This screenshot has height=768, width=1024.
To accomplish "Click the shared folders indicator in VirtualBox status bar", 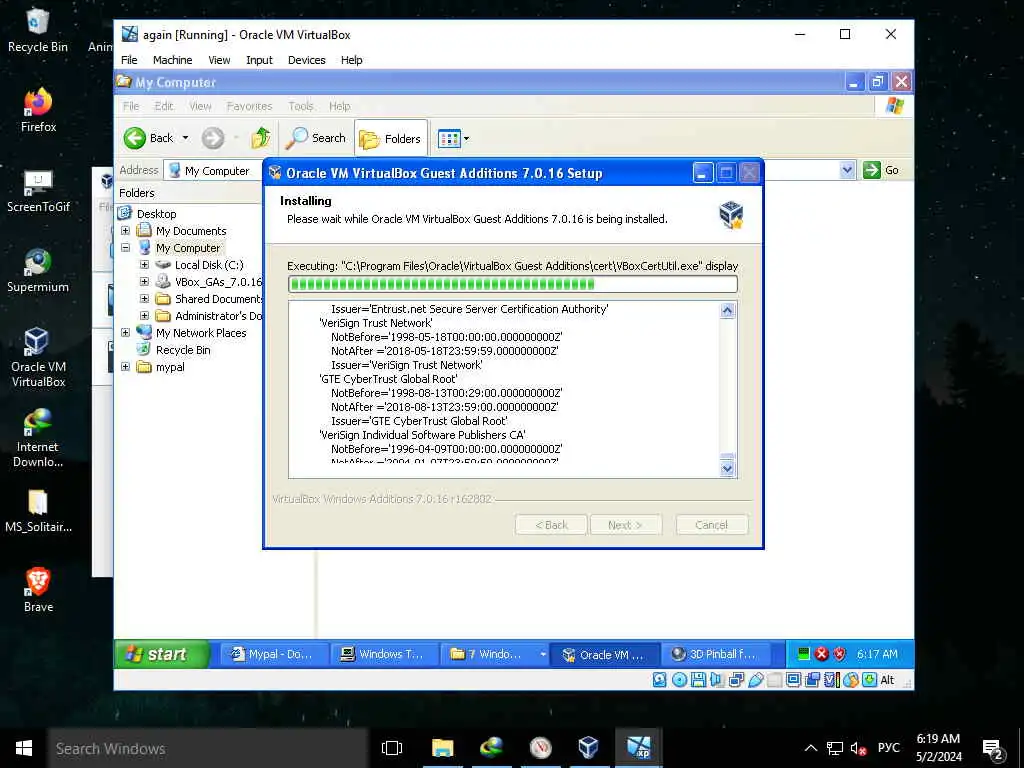I will click(775, 680).
